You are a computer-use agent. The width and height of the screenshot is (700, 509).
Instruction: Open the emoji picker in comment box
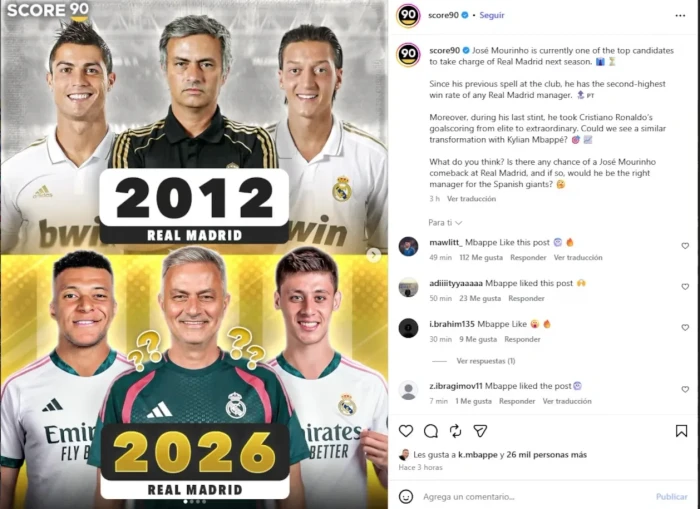coord(405,496)
